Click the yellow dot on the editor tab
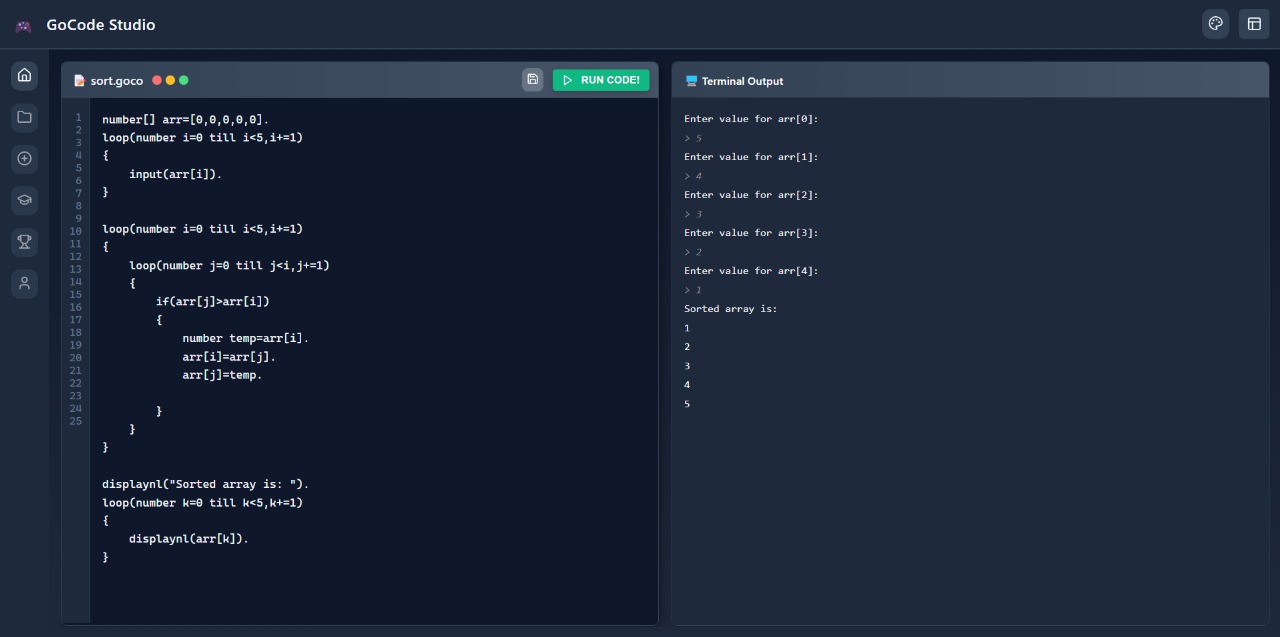The width and height of the screenshot is (1280, 637). click(x=169, y=80)
